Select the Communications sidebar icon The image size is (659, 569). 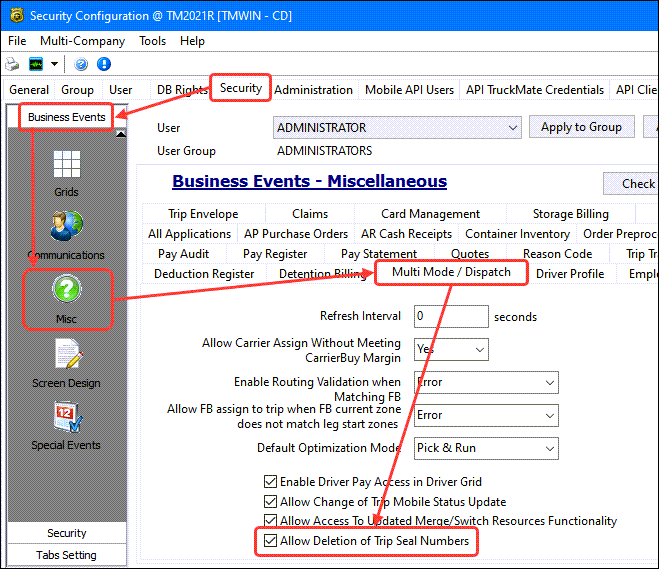(66, 227)
